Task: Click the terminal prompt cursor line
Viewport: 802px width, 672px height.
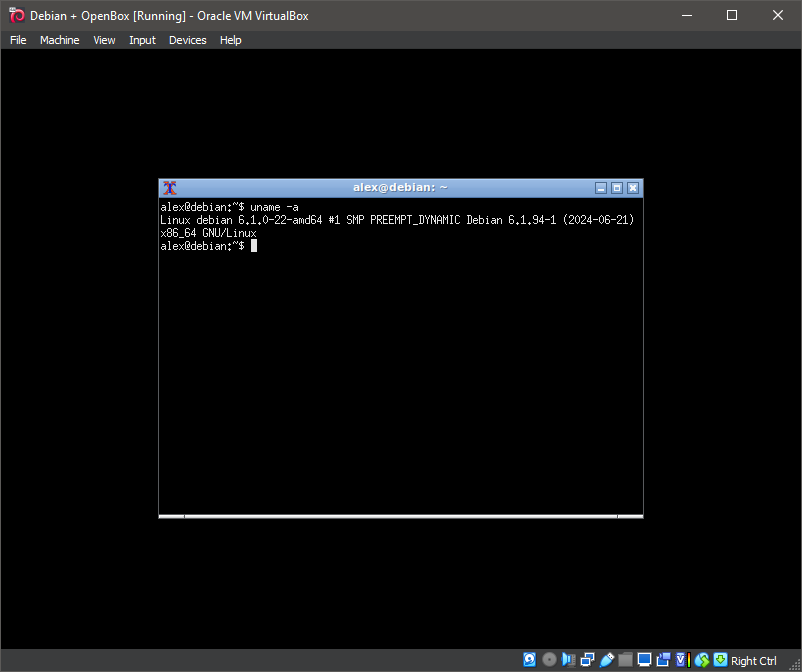Action: (x=254, y=246)
